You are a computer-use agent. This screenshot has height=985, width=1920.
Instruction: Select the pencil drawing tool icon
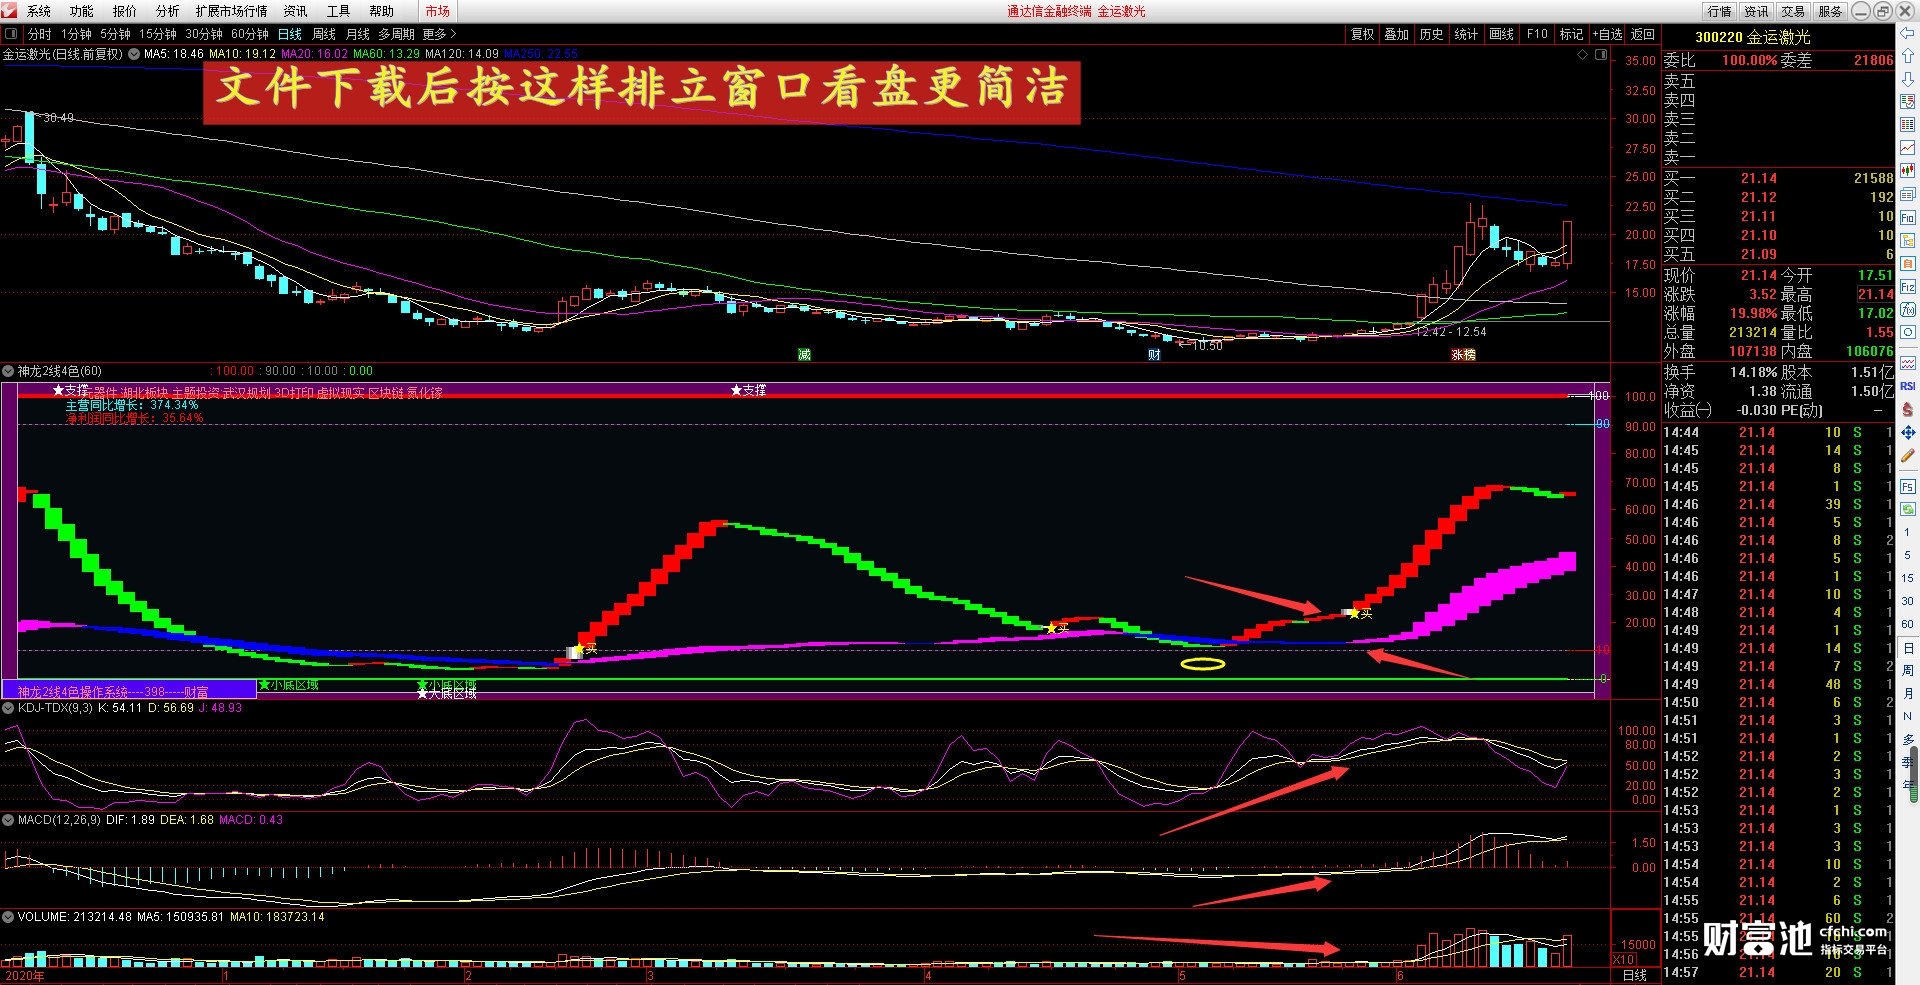1907,456
